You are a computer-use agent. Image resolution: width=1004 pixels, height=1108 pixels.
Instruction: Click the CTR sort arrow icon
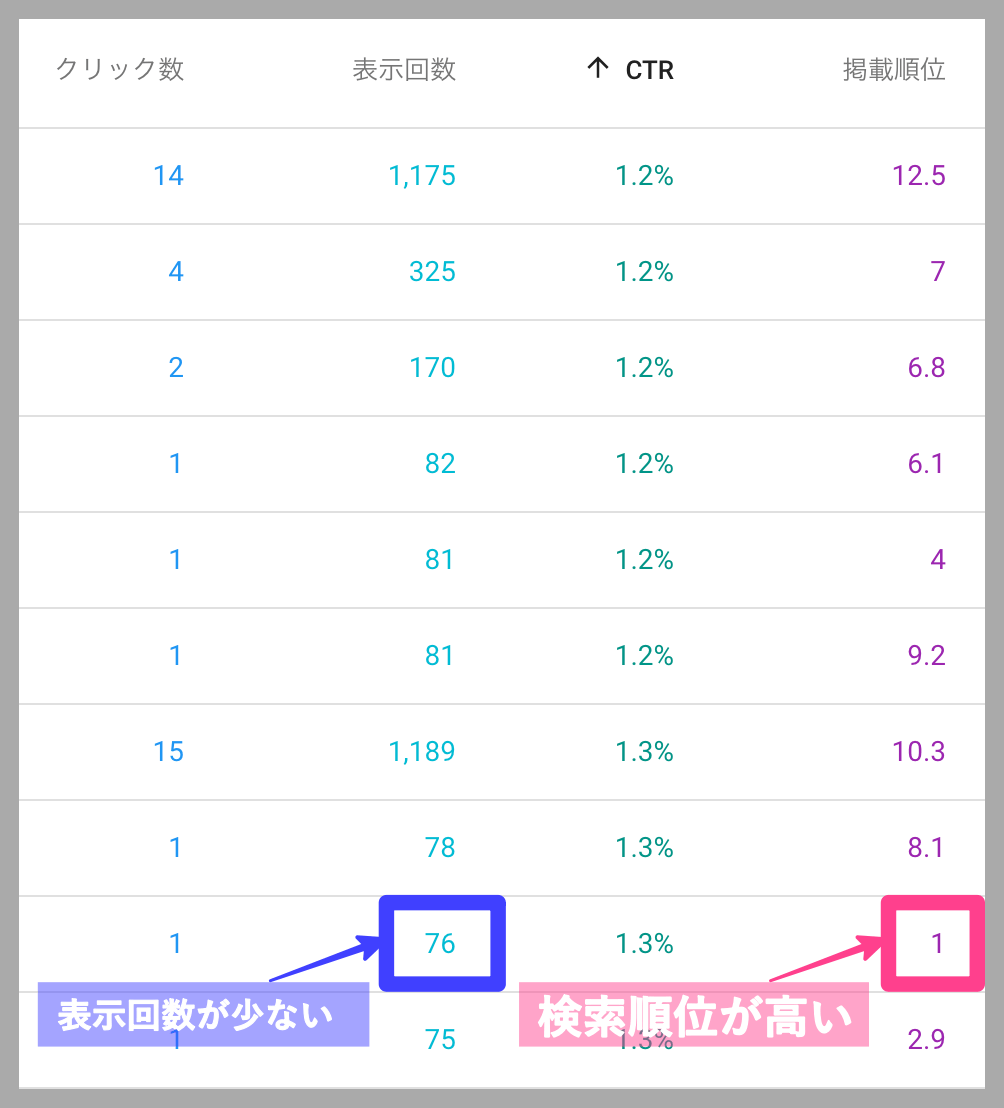598,68
